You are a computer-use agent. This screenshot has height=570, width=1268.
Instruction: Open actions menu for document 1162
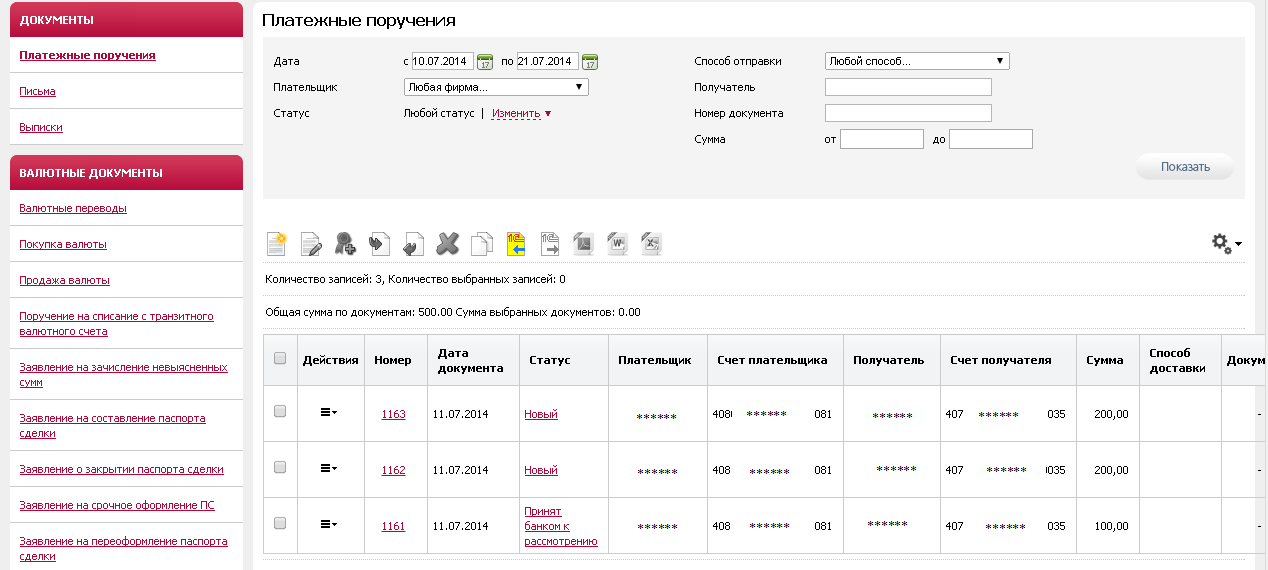tap(328, 468)
